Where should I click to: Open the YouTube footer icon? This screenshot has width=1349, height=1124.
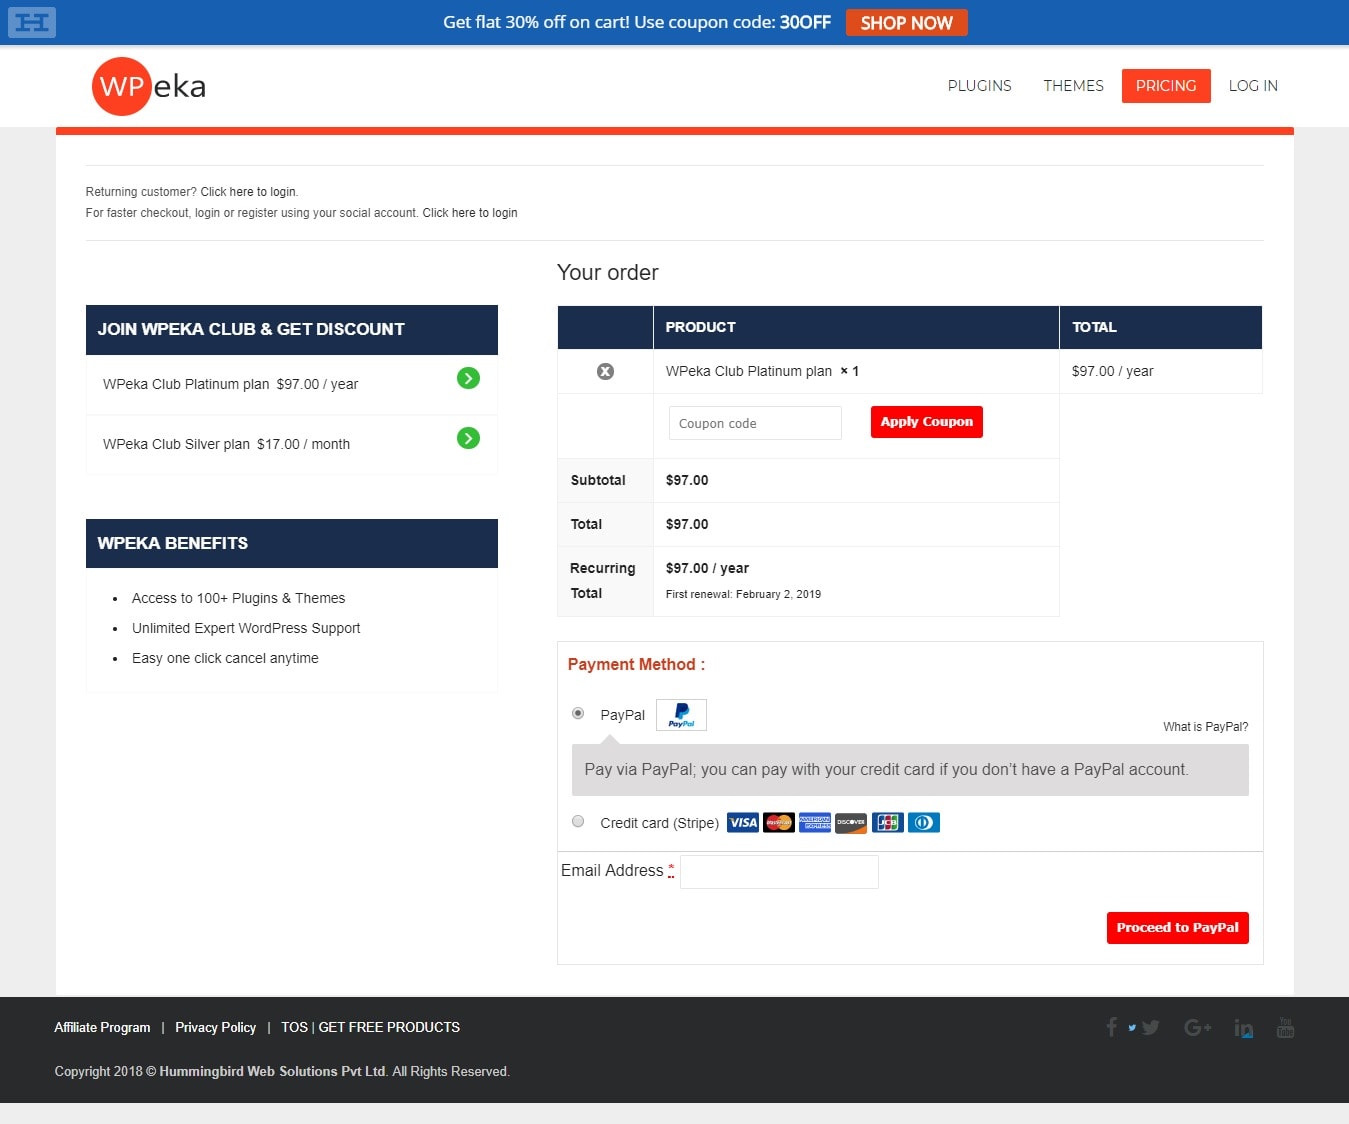[1285, 1027]
